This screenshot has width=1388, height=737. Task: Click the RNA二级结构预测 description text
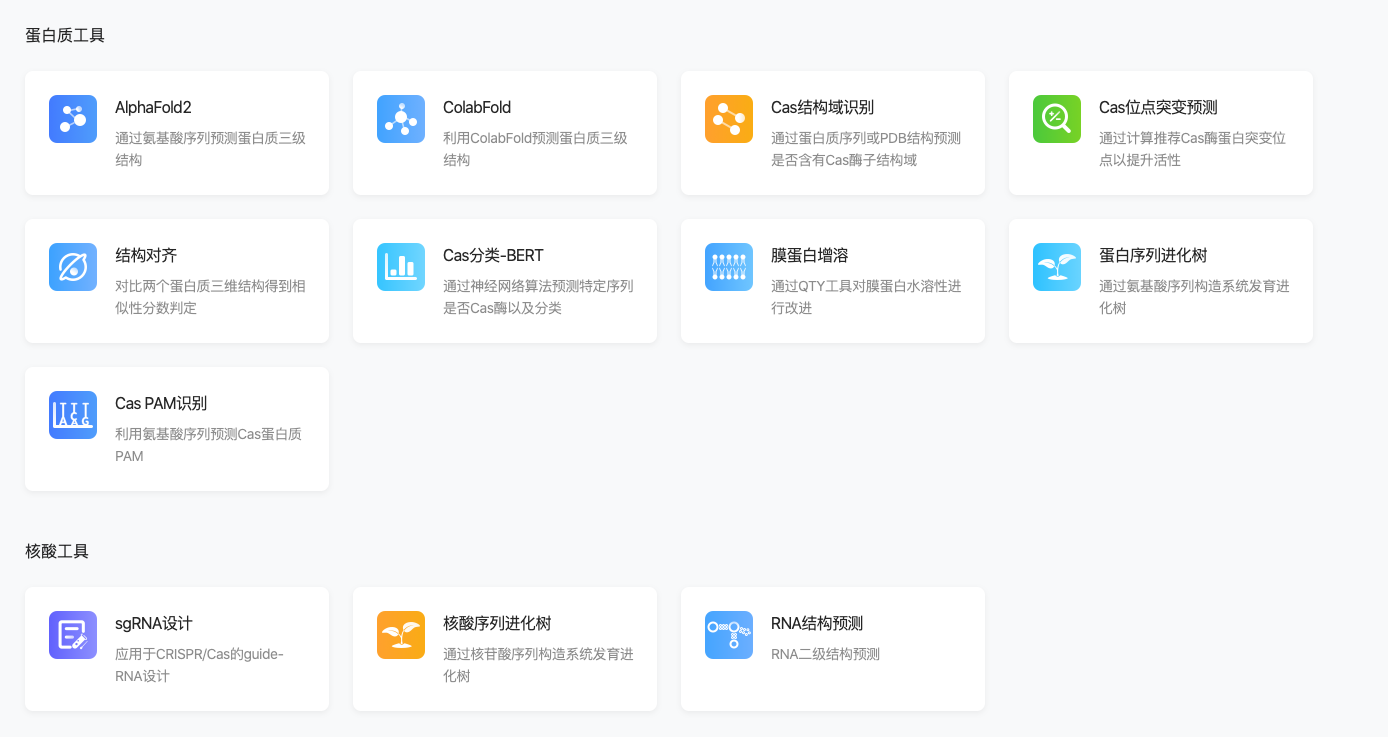tap(825, 655)
